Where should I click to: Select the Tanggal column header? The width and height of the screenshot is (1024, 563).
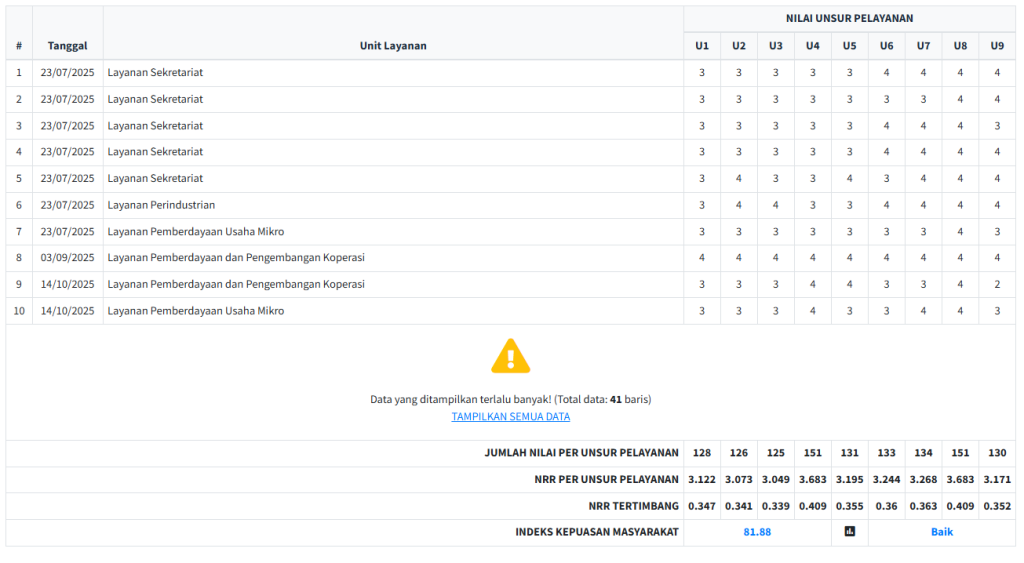[67, 46]
